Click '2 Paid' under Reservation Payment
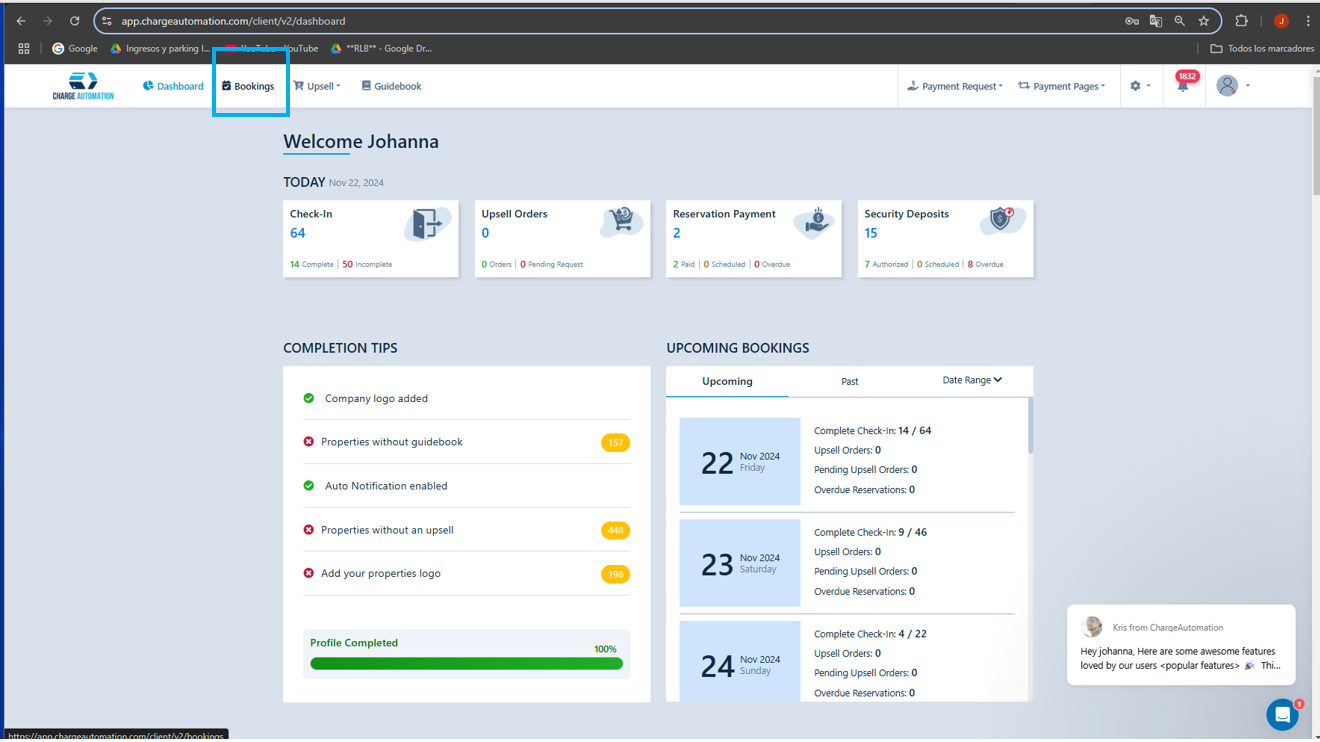The image size is (1320, 742). pos(683,265)
